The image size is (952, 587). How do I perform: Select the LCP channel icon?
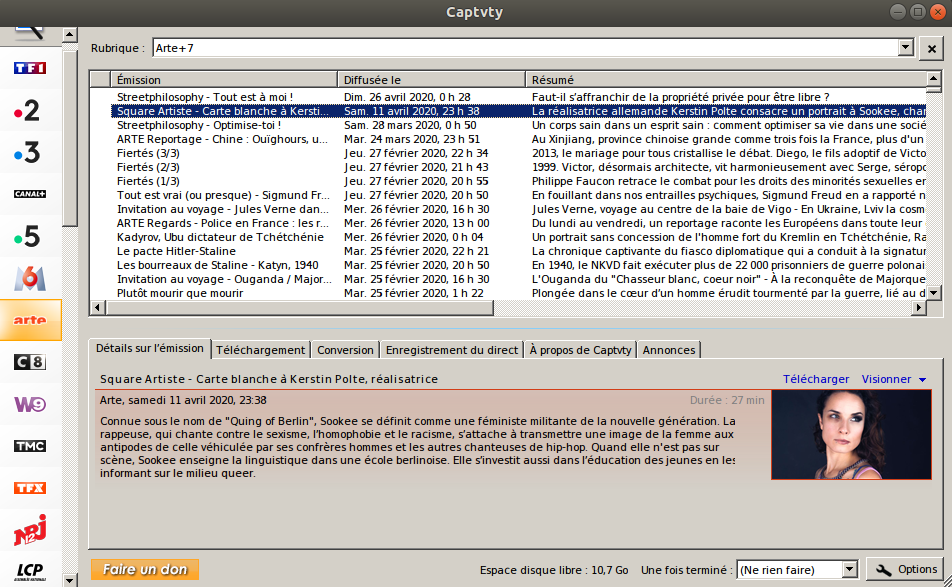coord(30,571)
